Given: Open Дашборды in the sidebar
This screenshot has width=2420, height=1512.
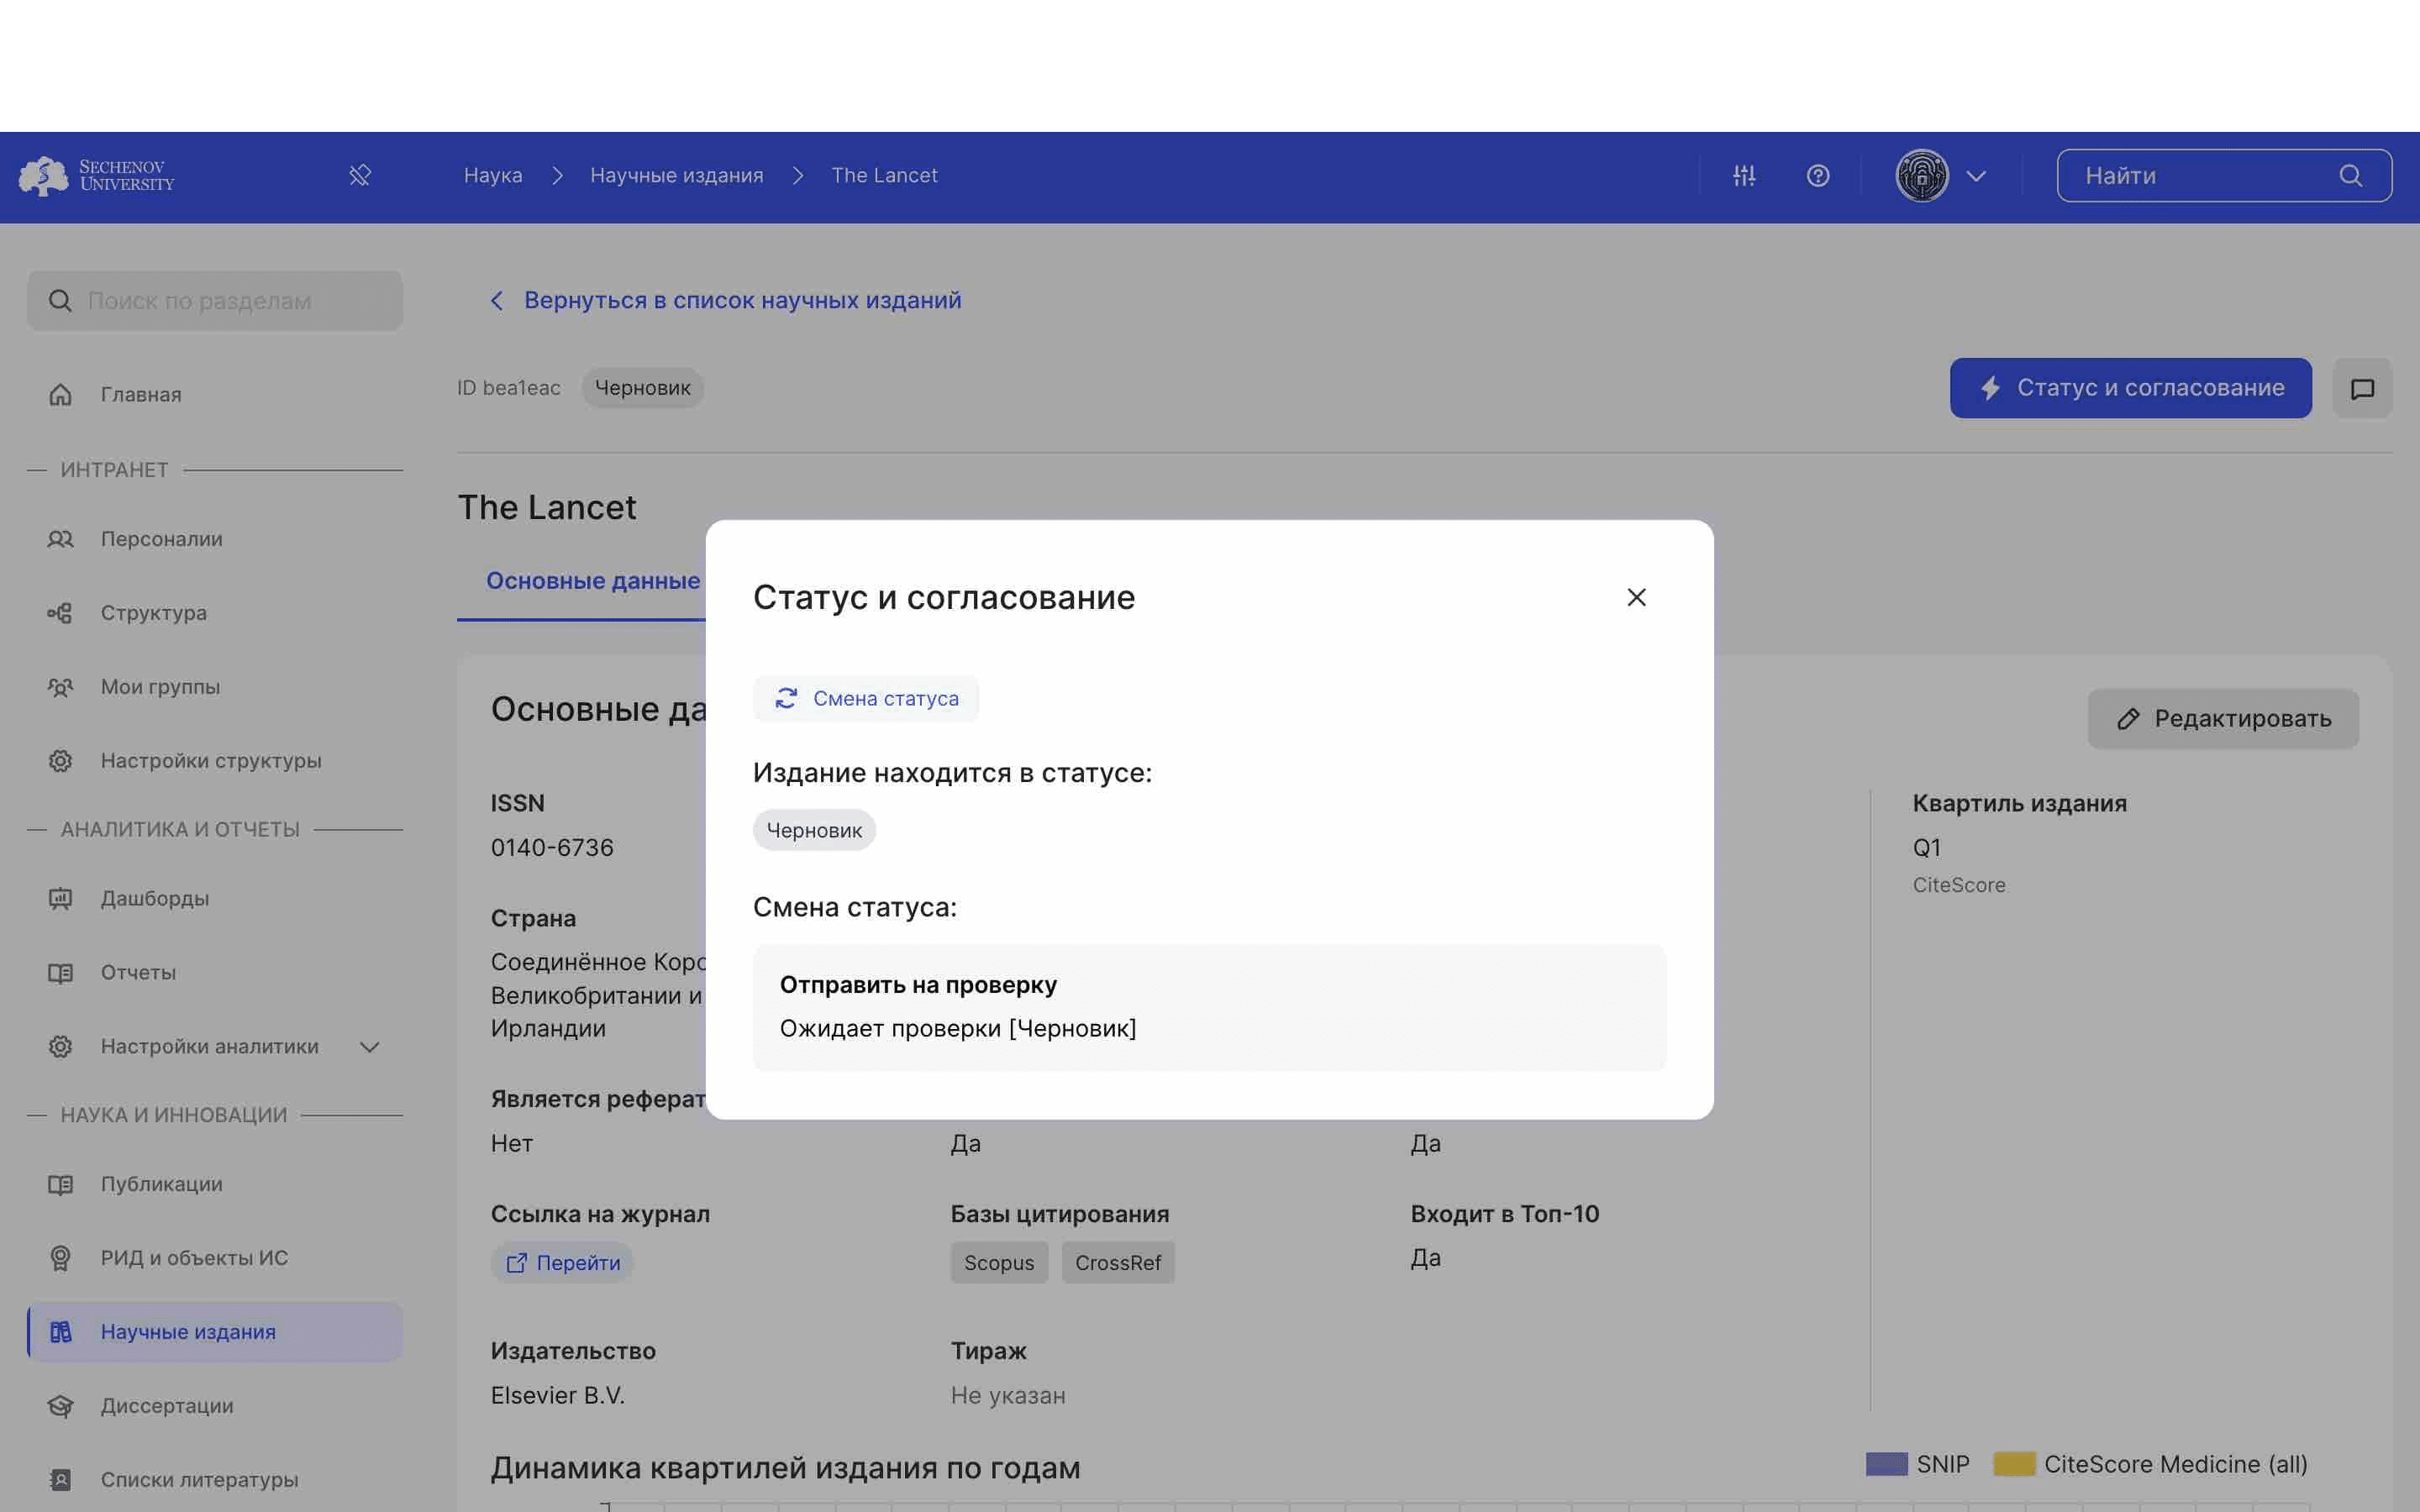Looking at the screenshot, I should [x=215, y=898].
